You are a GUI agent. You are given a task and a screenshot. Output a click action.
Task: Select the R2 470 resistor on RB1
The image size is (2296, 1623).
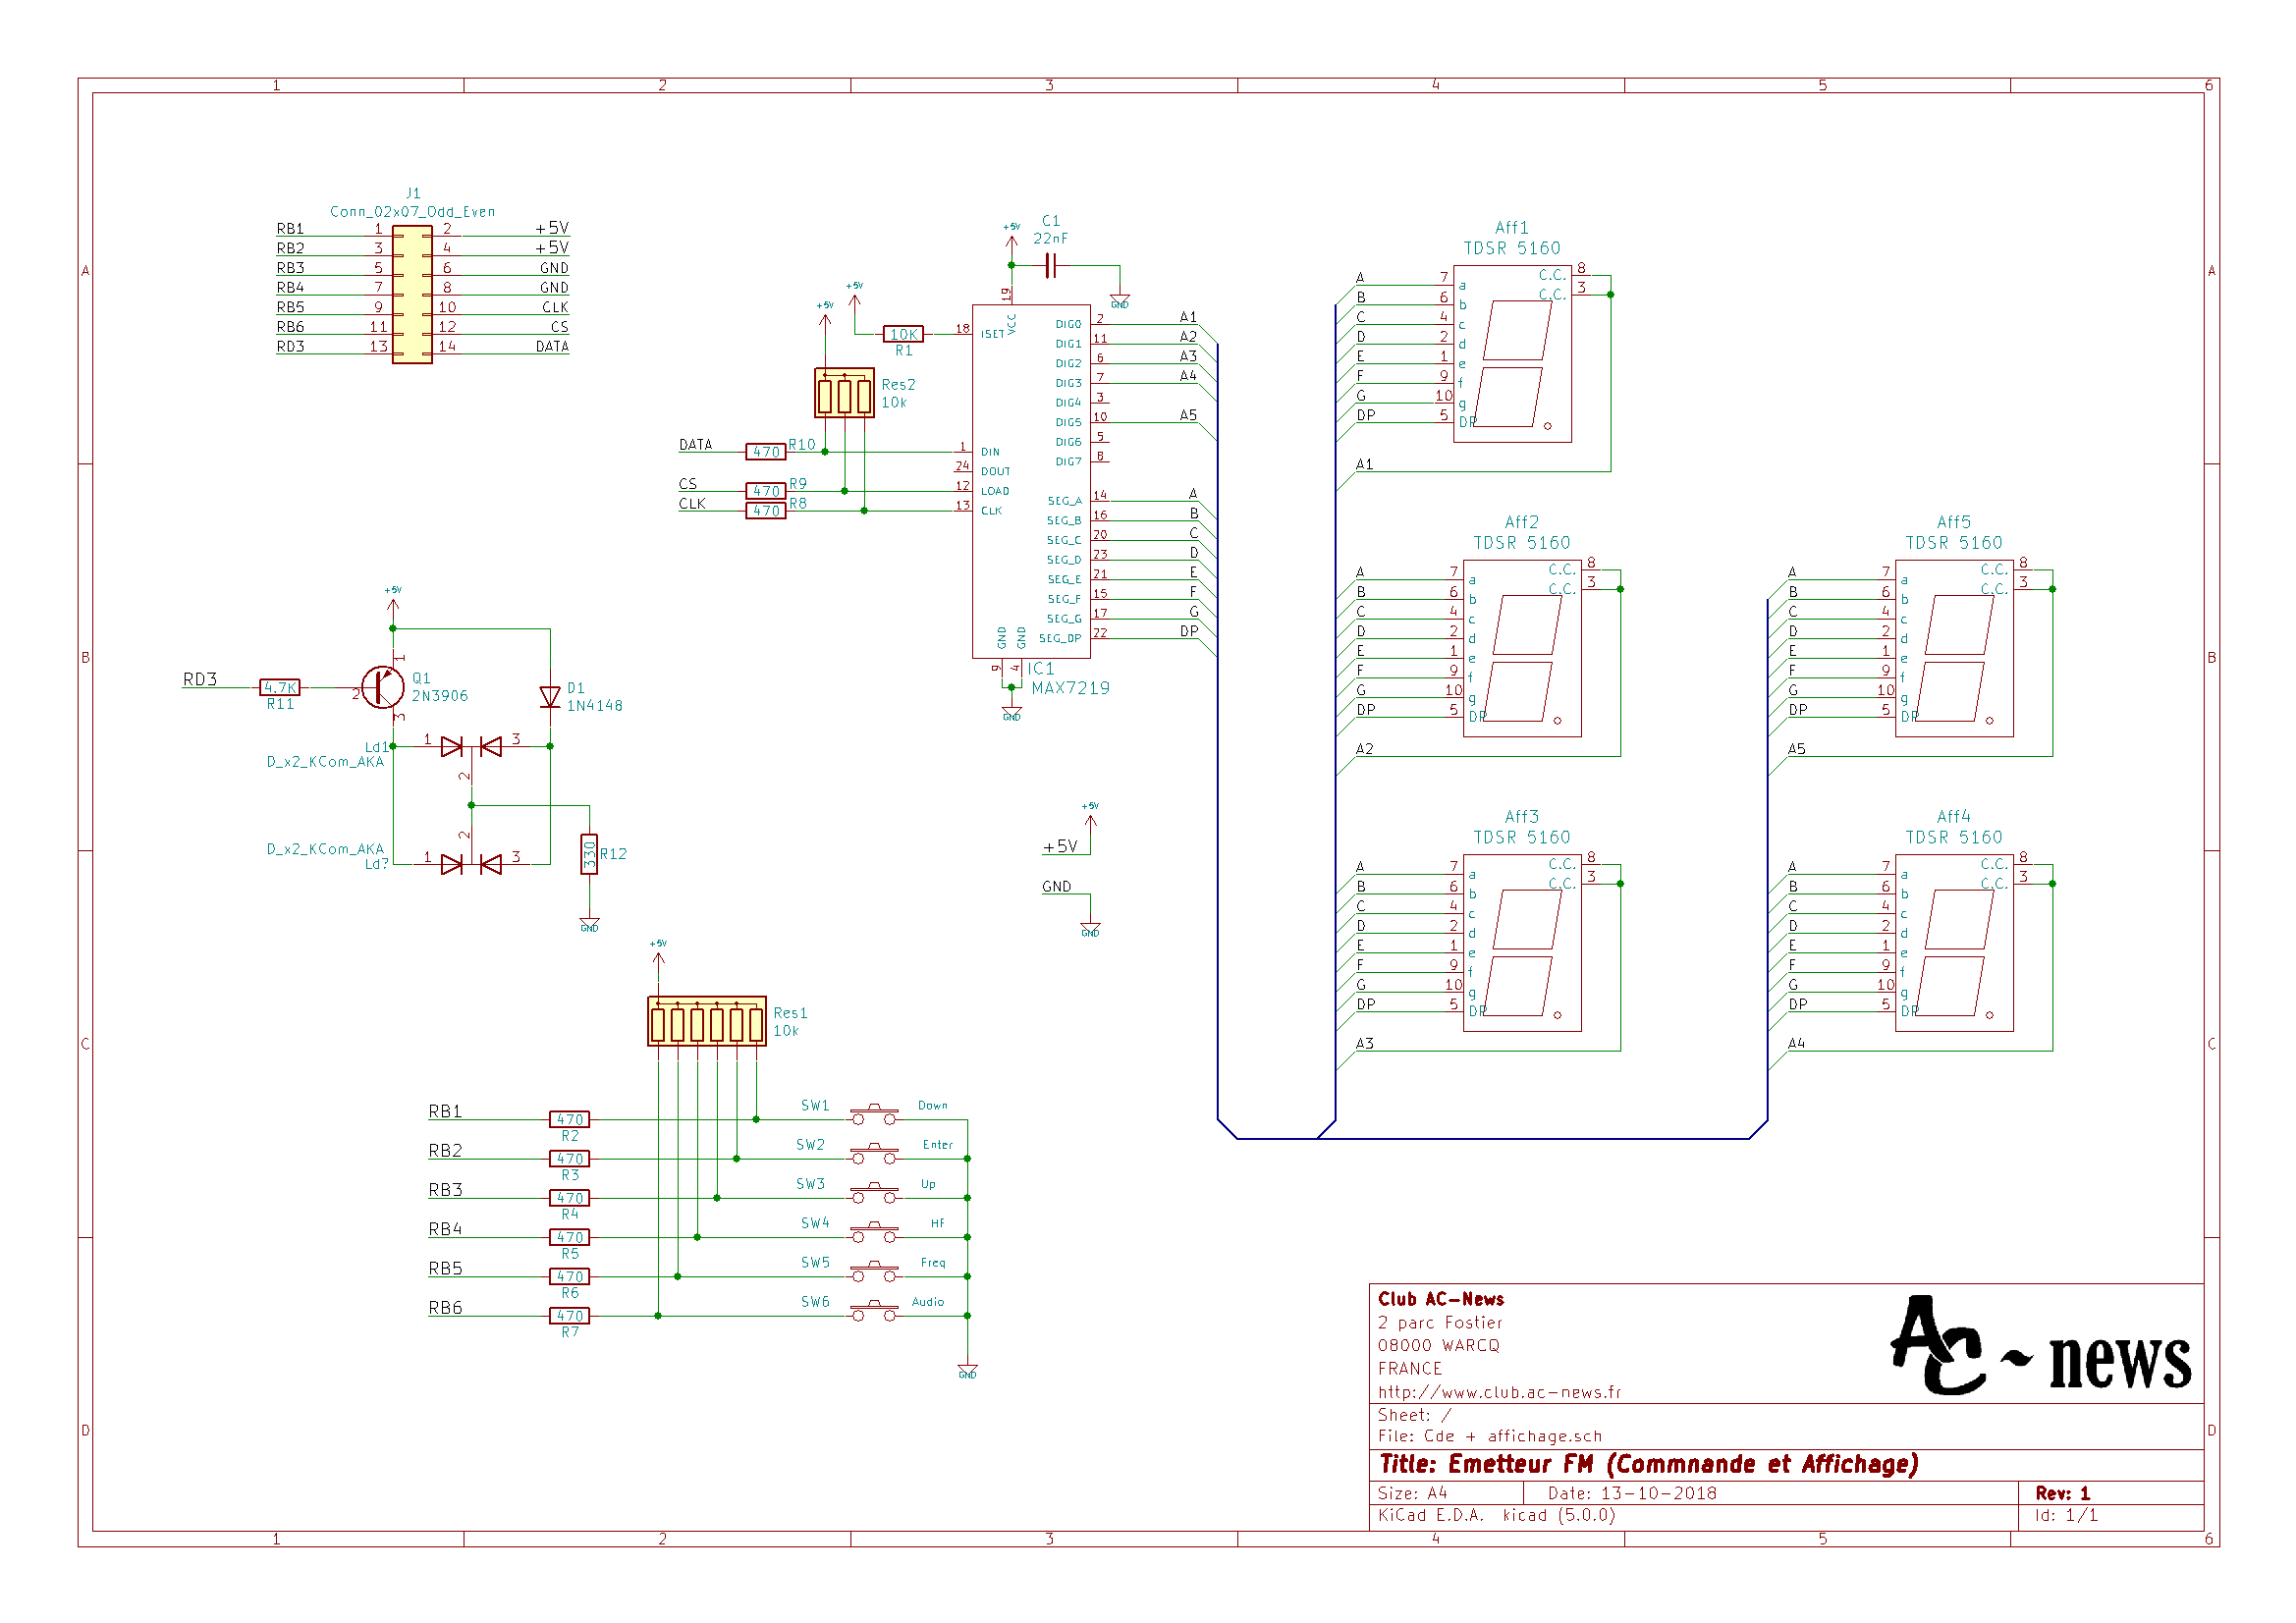(569, 1120)
